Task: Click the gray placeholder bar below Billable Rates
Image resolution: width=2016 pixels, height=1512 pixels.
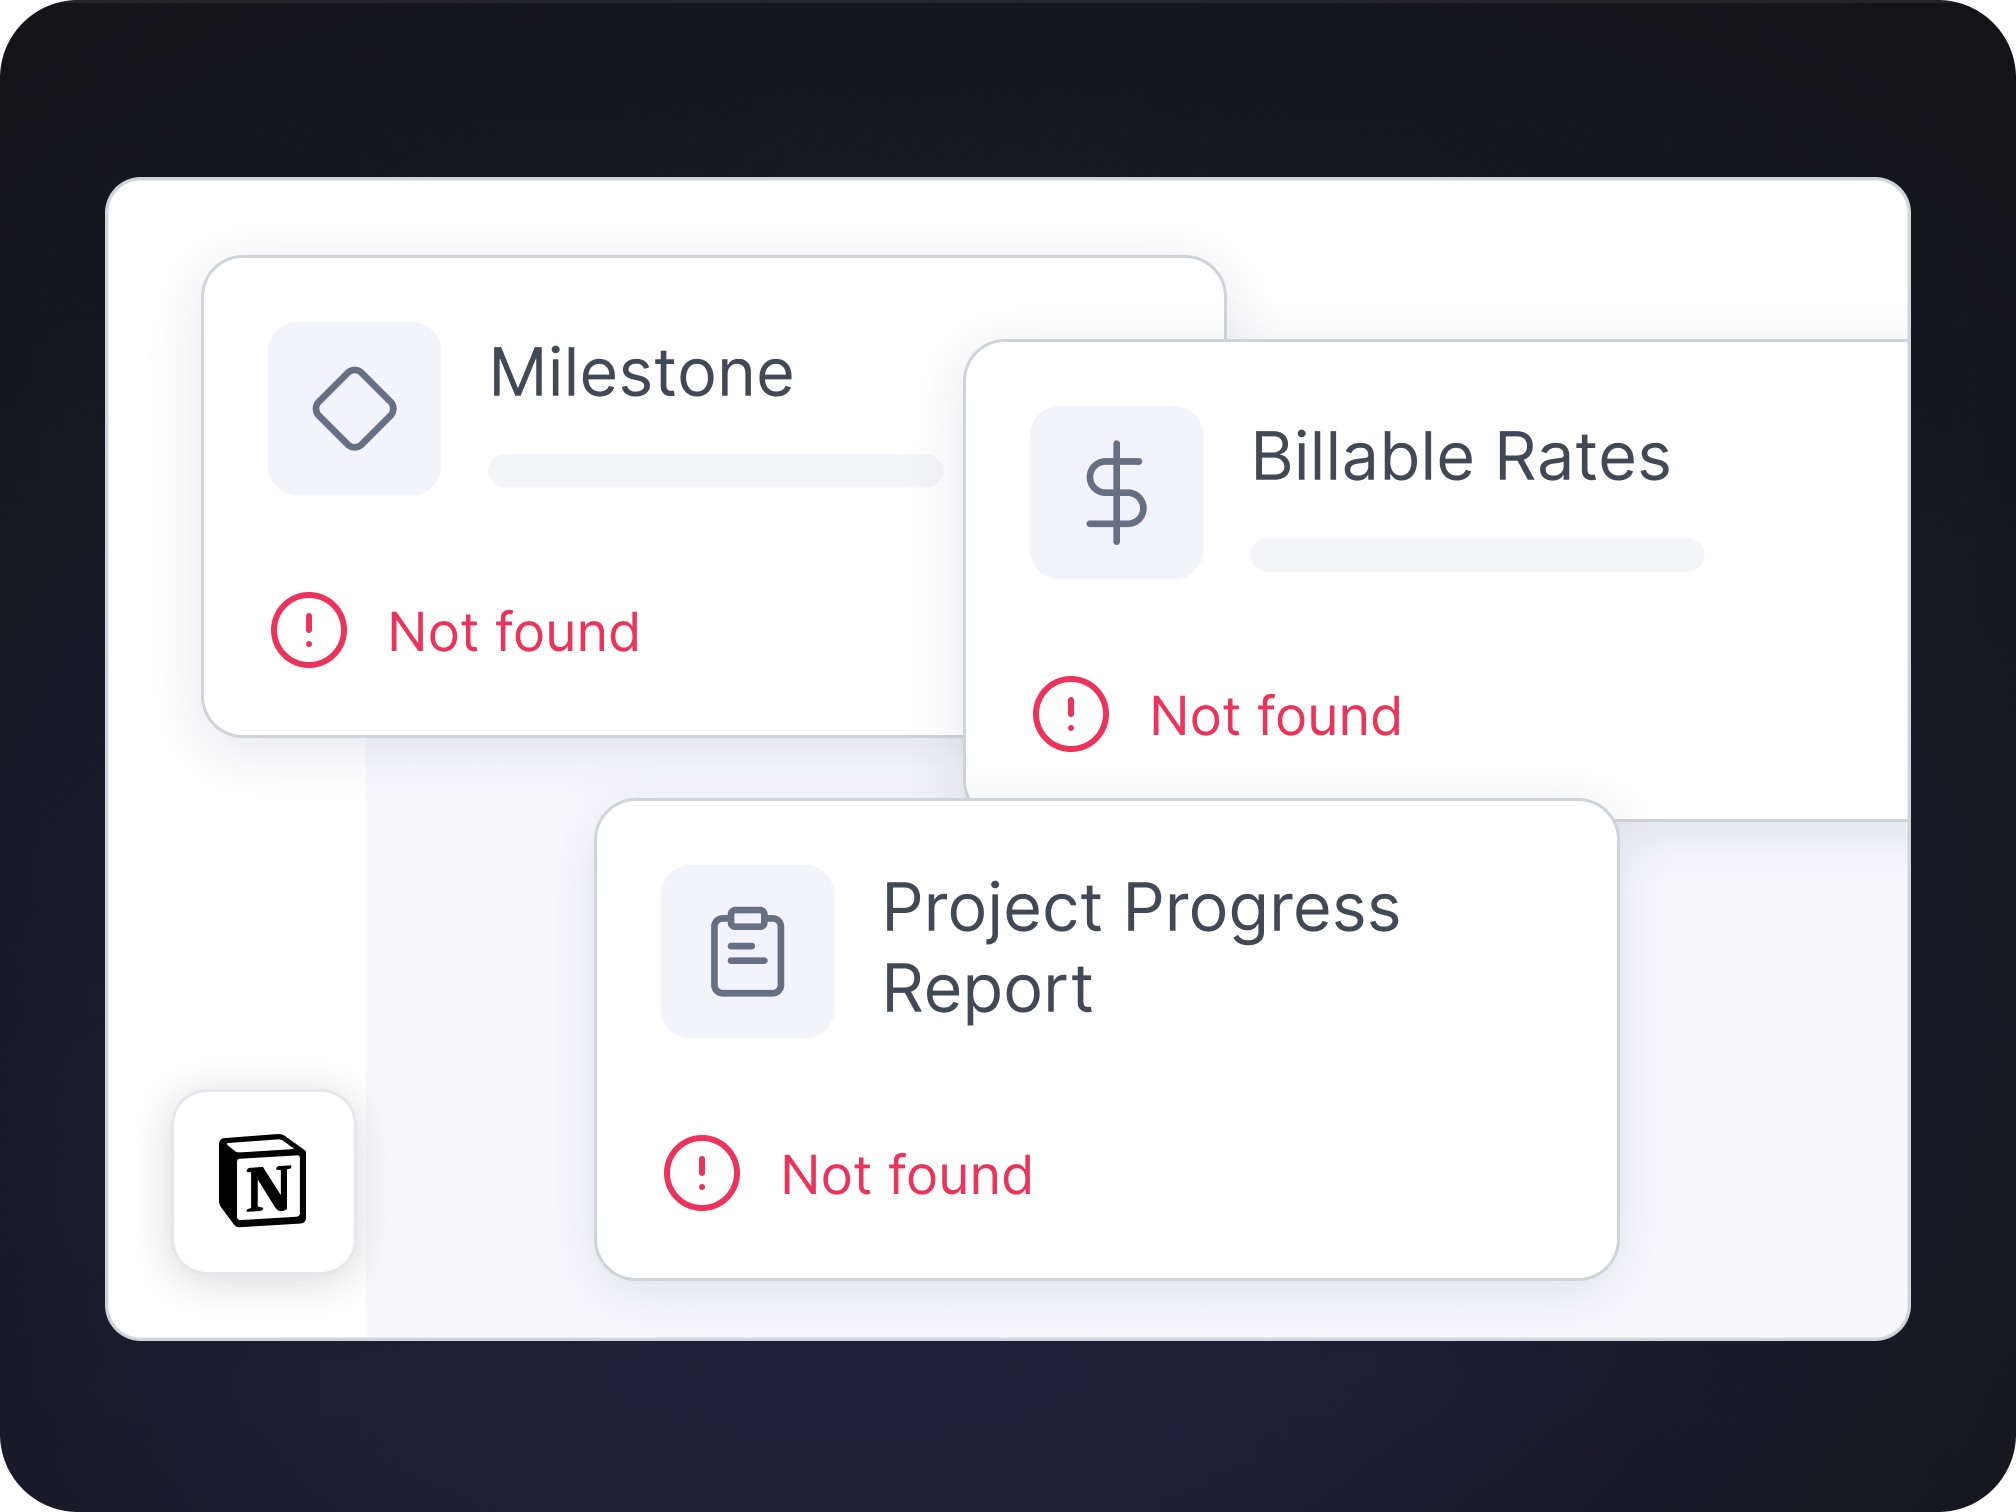Action: pos(1477,555)
